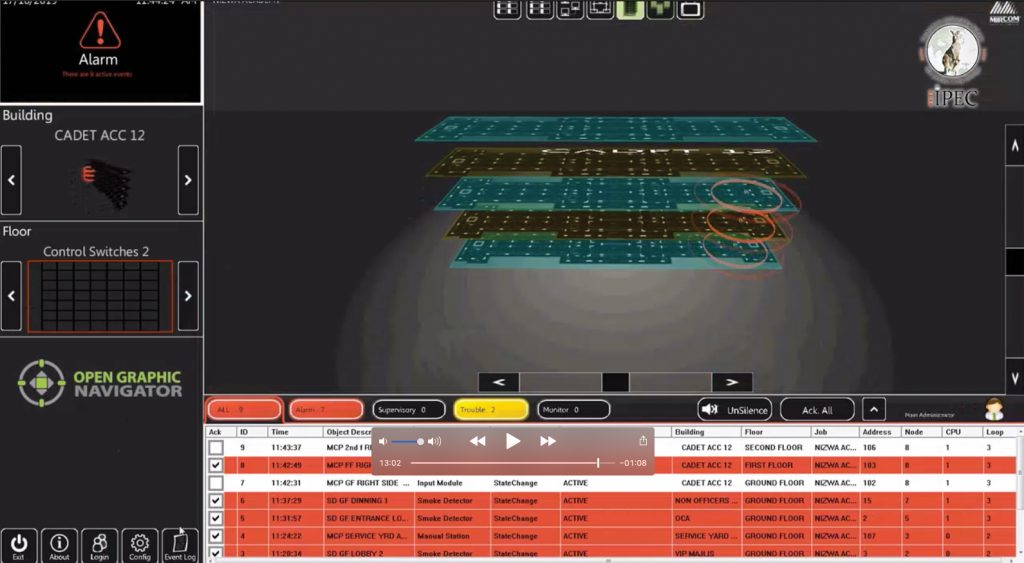Click the share icon in video overlay
The image size is (1024, 563).
click(x=643, y=441)
